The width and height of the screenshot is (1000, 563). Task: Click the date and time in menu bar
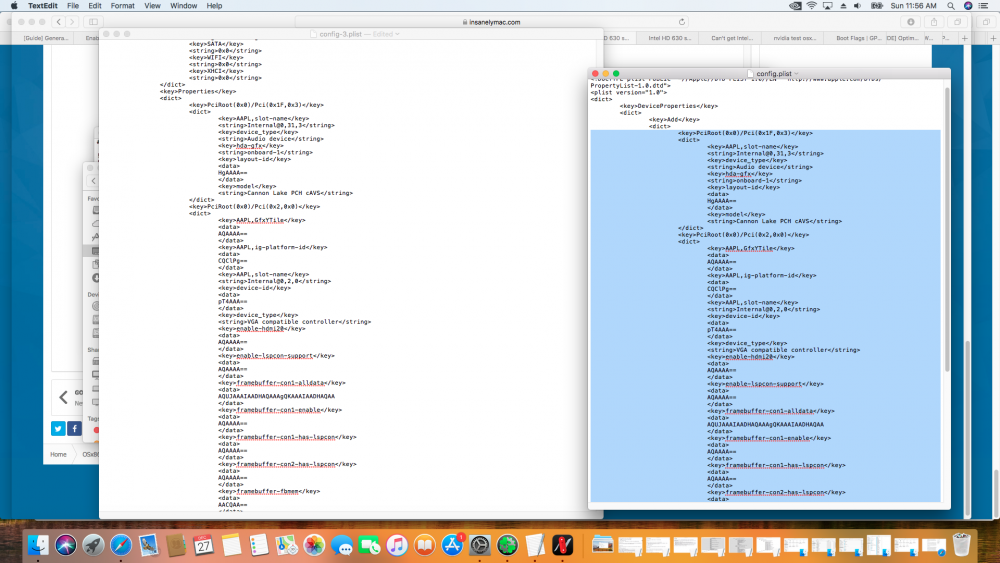coord(913,6)
